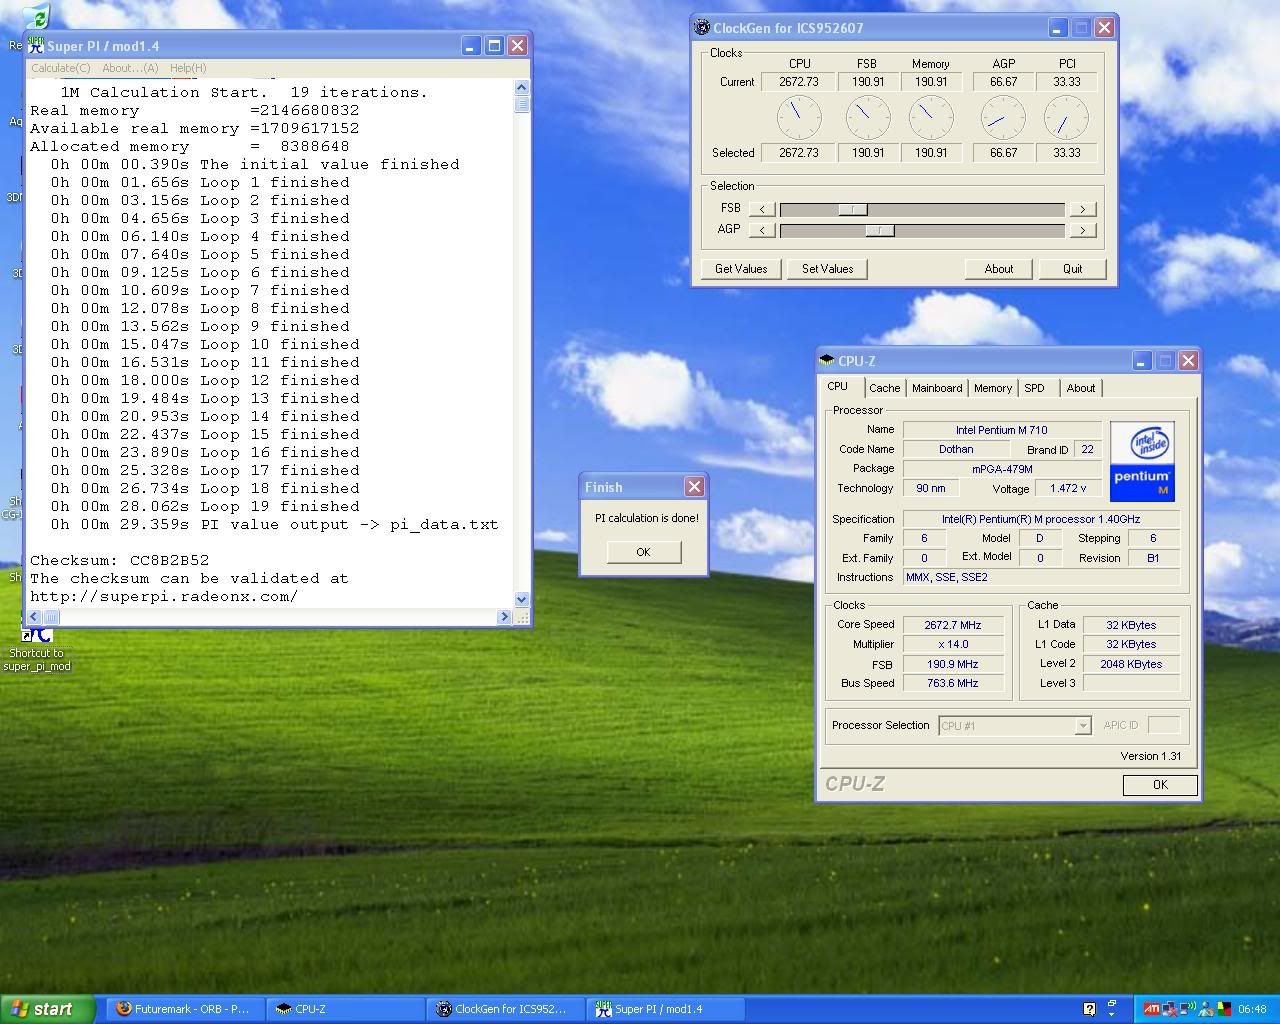Click the taskbar clock showing 06:48
This screenshot has width=1280, height=1024.
click(x=1252, y=1009)
